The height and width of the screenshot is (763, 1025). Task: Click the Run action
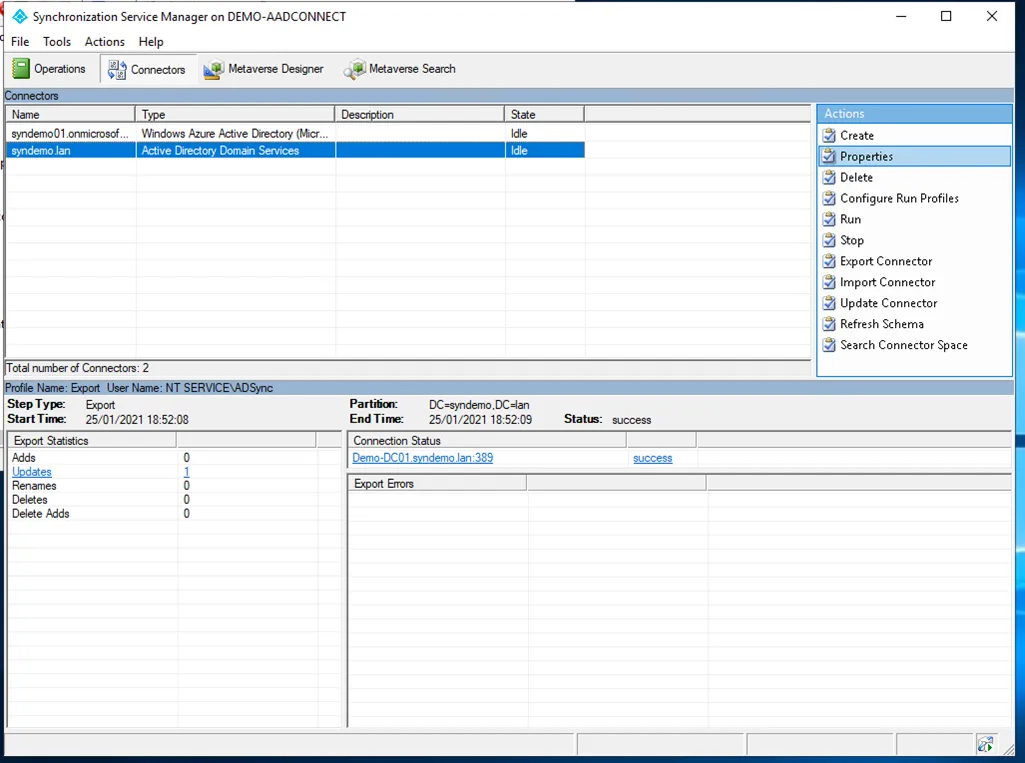coord(850,220)
